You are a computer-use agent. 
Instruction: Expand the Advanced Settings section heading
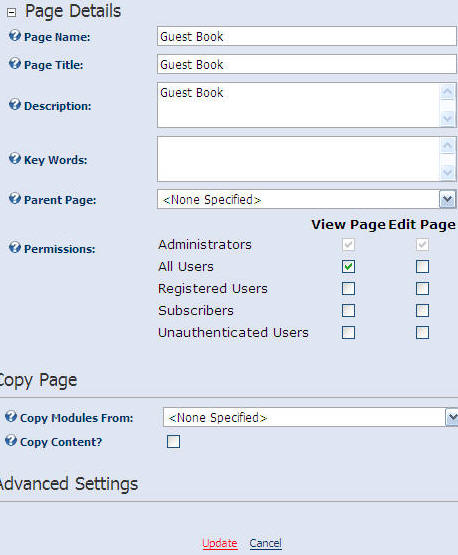point(69,484)
